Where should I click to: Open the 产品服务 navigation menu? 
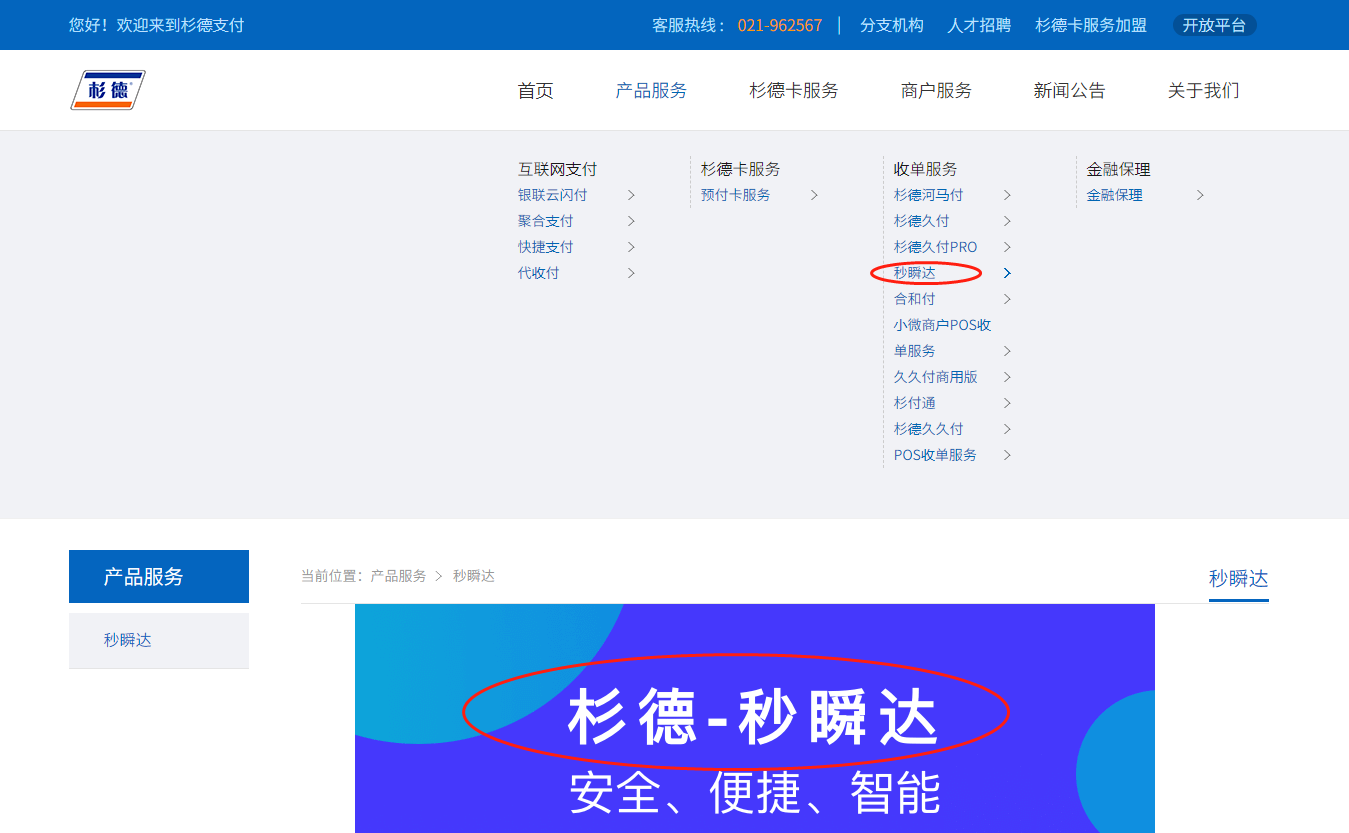651,91
